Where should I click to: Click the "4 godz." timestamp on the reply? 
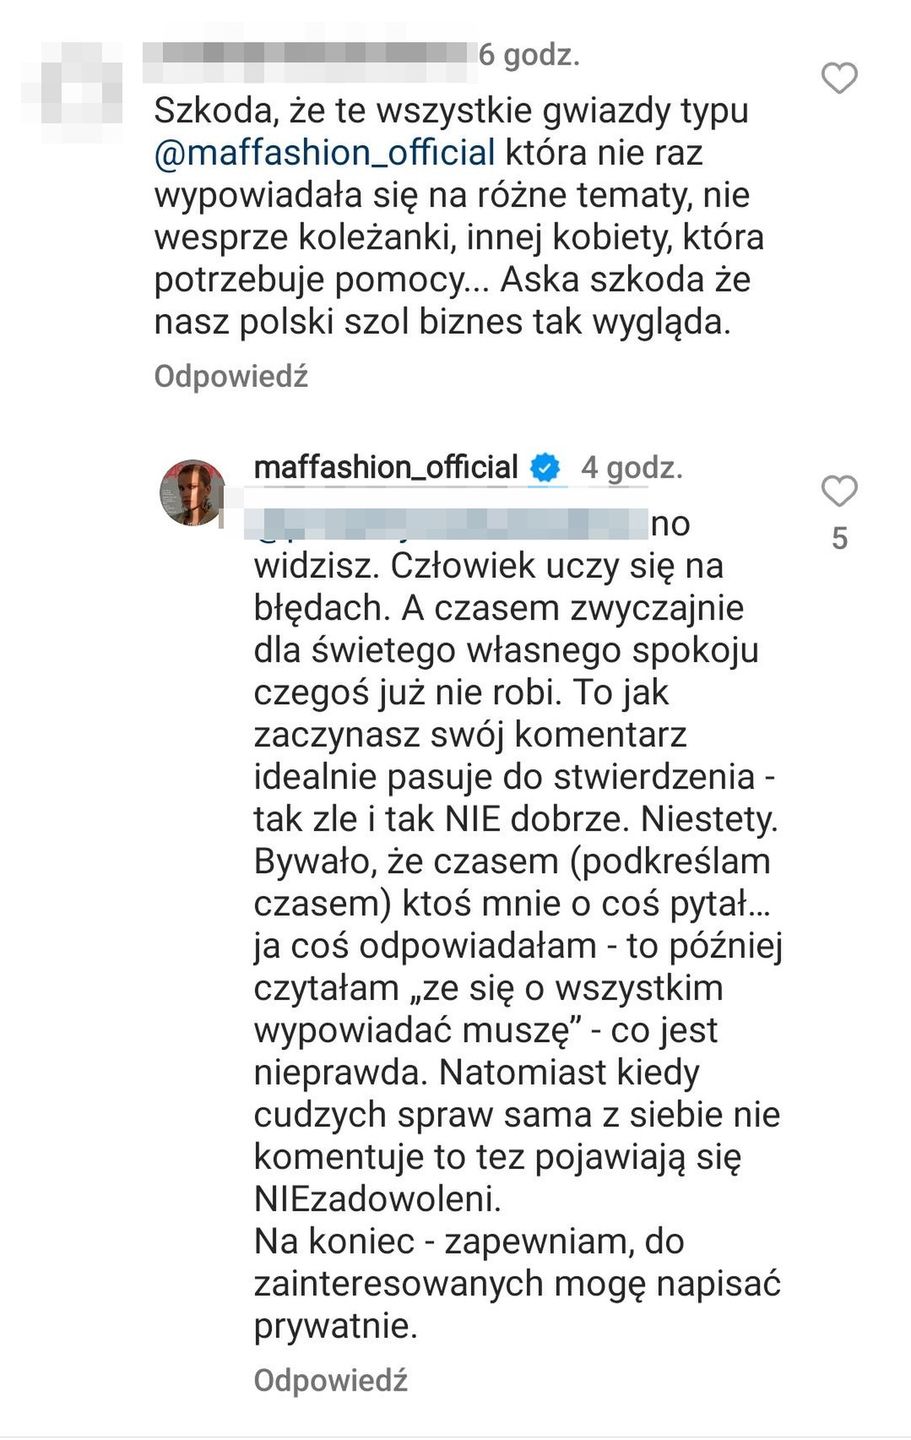pyautogui.click(x=632, y=467)
